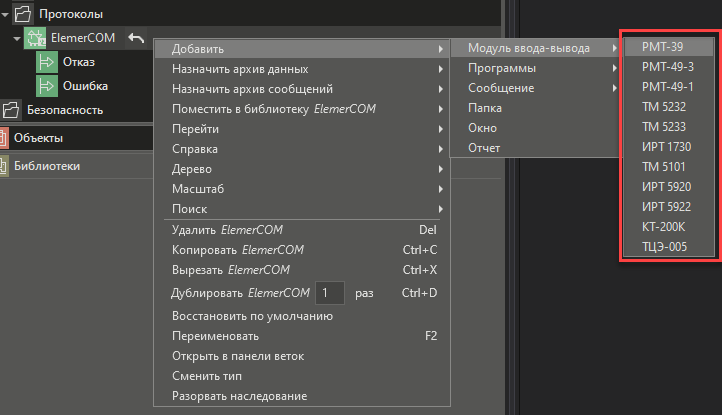Screen dimensions: 722x415
Task: Select РМТ-39 module from the list
Action: [660, 47]
